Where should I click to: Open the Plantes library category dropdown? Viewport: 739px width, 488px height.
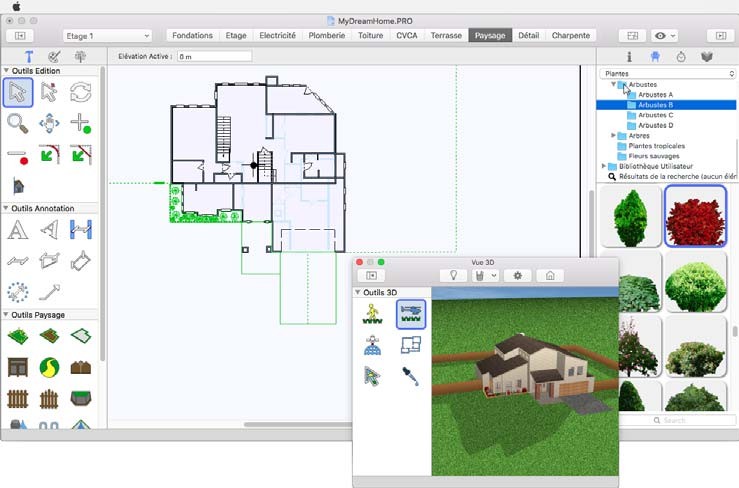[668, 74]
